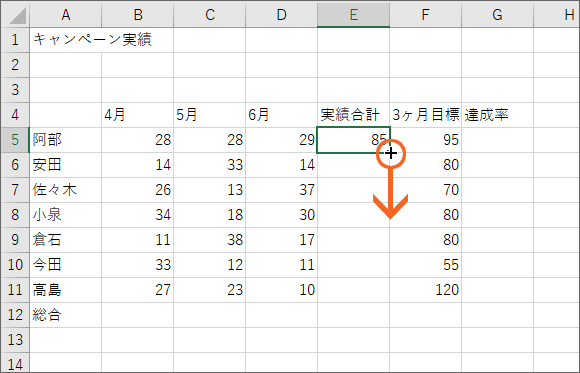Select row 5 header

15,140
